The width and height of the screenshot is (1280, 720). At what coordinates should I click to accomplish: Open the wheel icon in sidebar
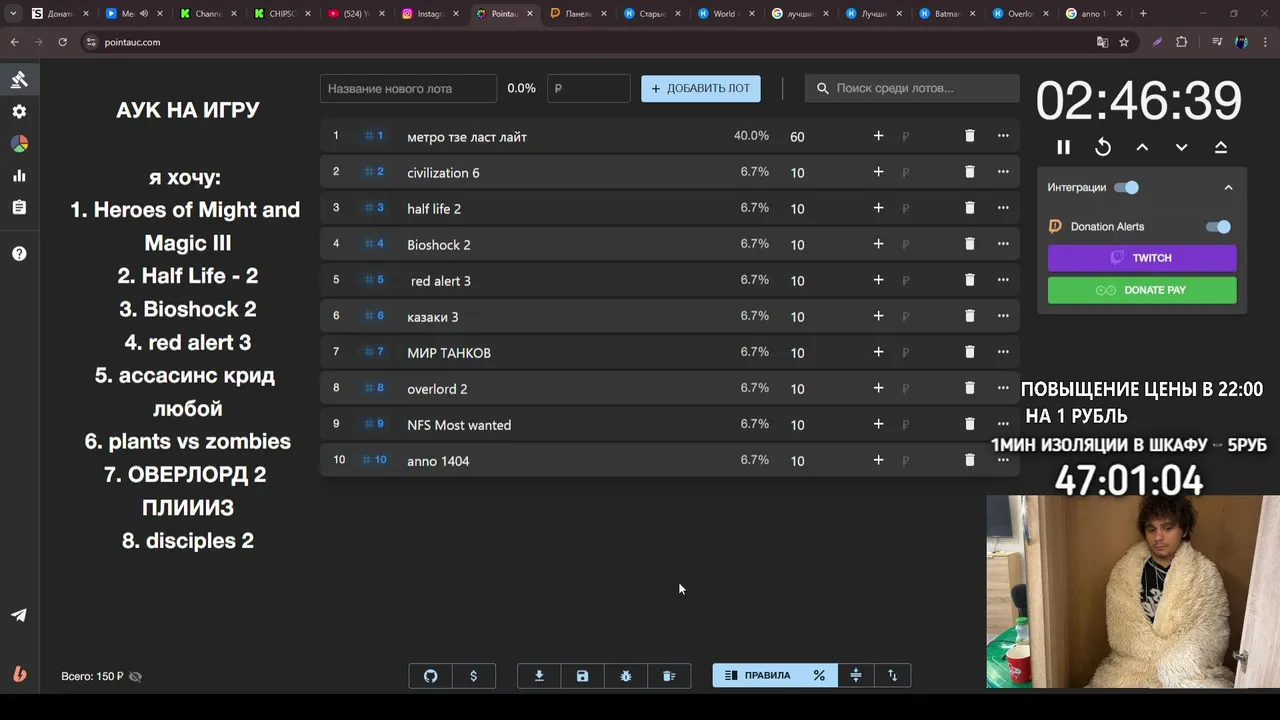coord(19,144)
